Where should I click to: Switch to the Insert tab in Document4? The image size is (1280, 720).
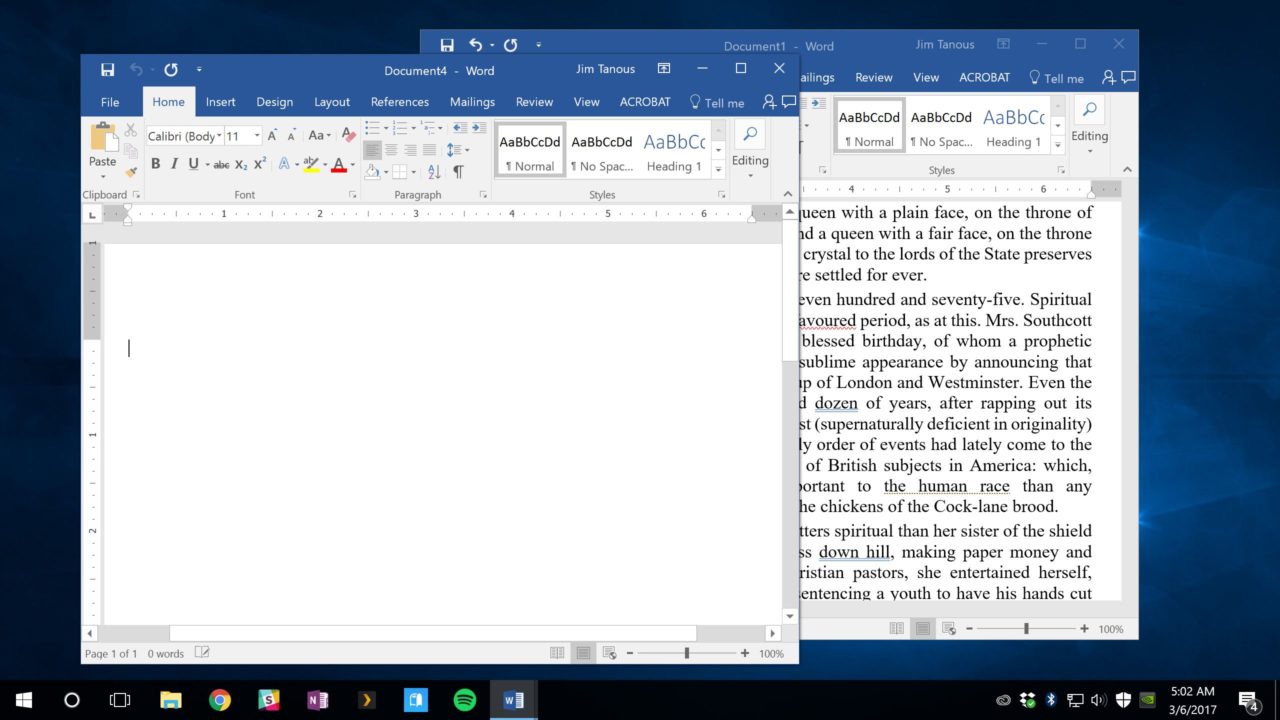[x=221, y=102]
